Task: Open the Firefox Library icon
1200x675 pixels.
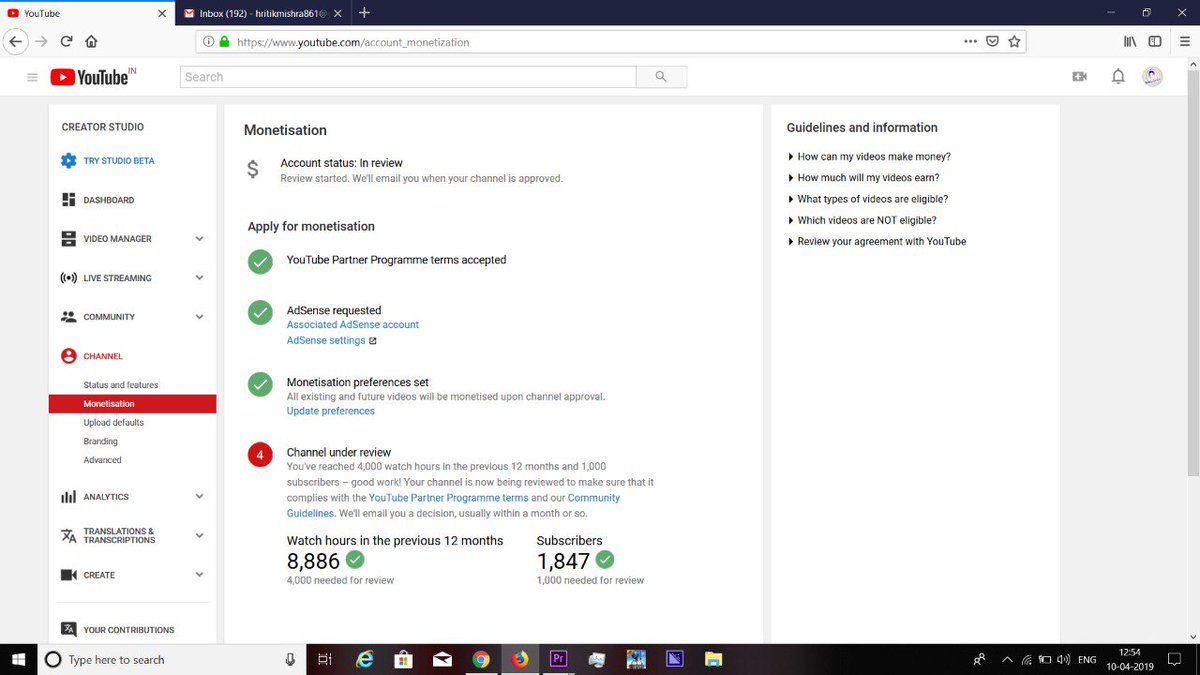Action: point(1131,42)
